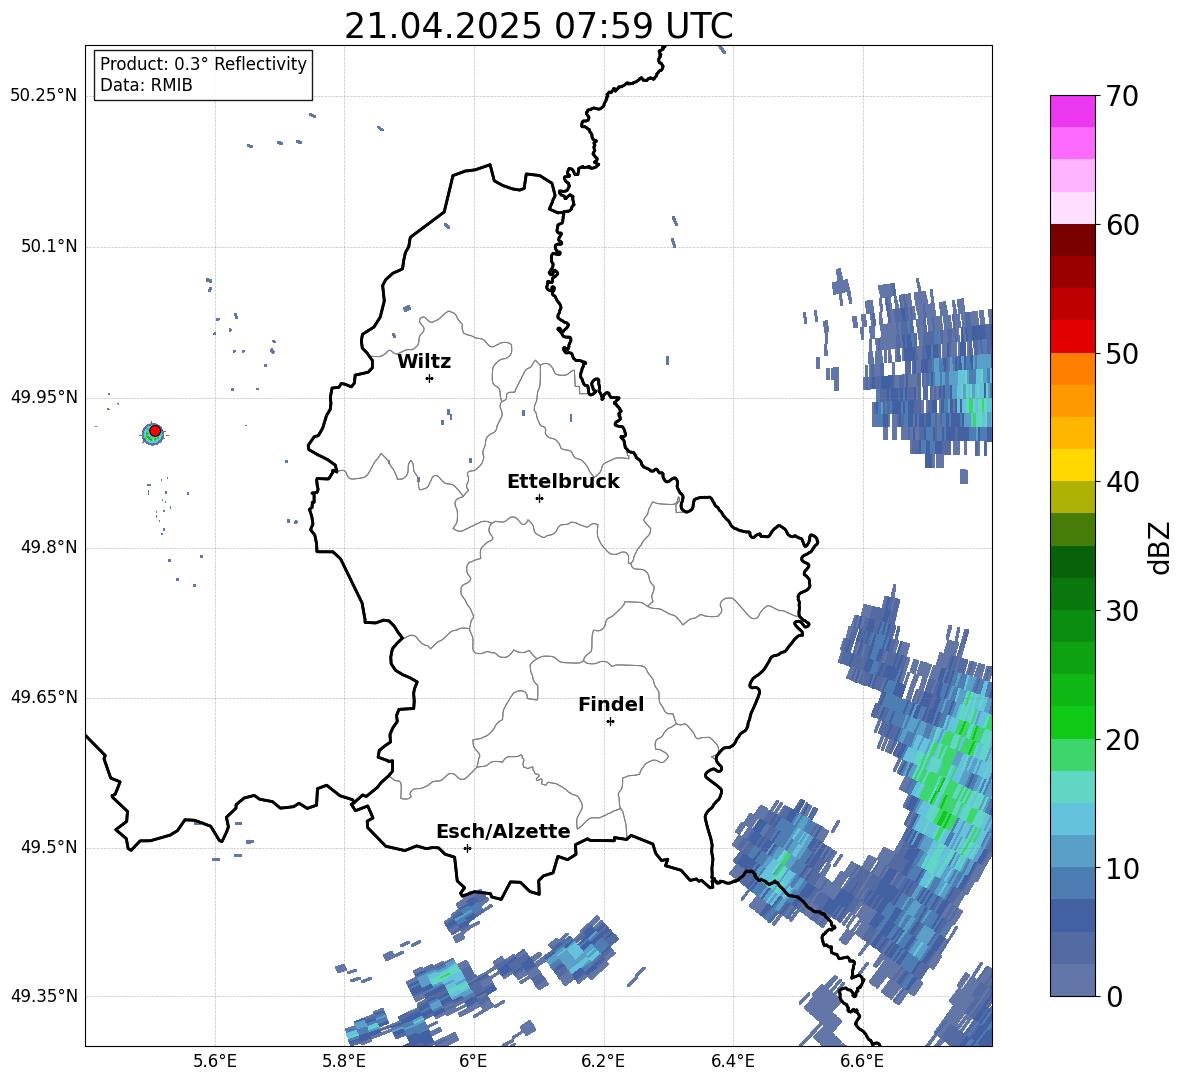Click the 49.5°N latitude label

pos(49,847)
